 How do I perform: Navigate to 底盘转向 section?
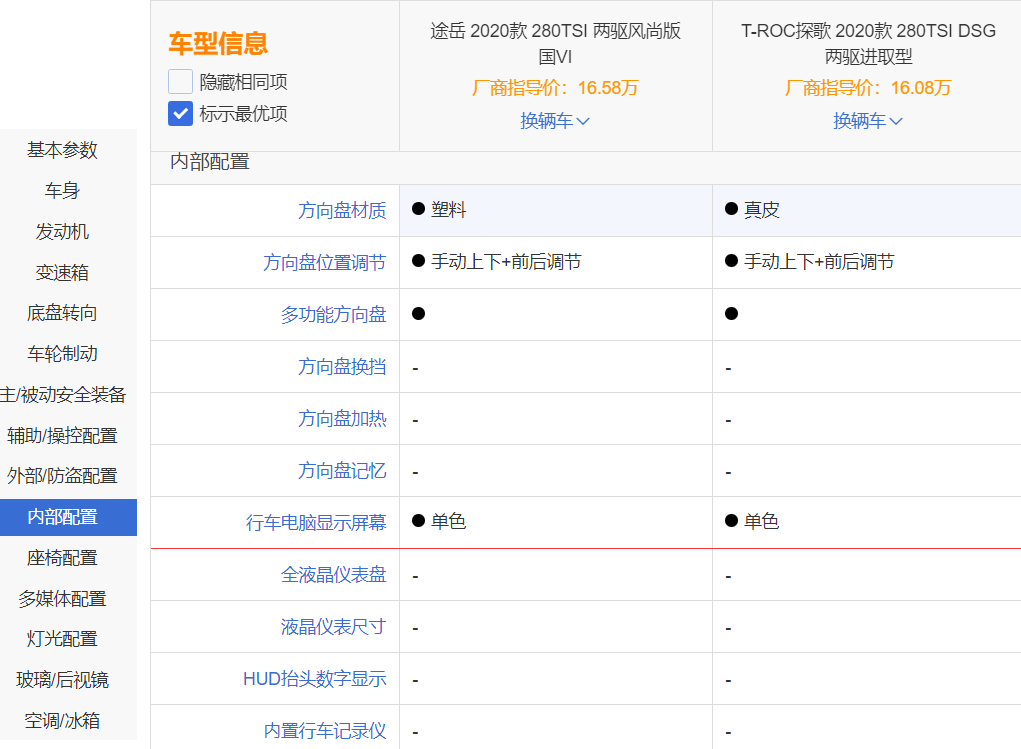click(x=62, y=313)
